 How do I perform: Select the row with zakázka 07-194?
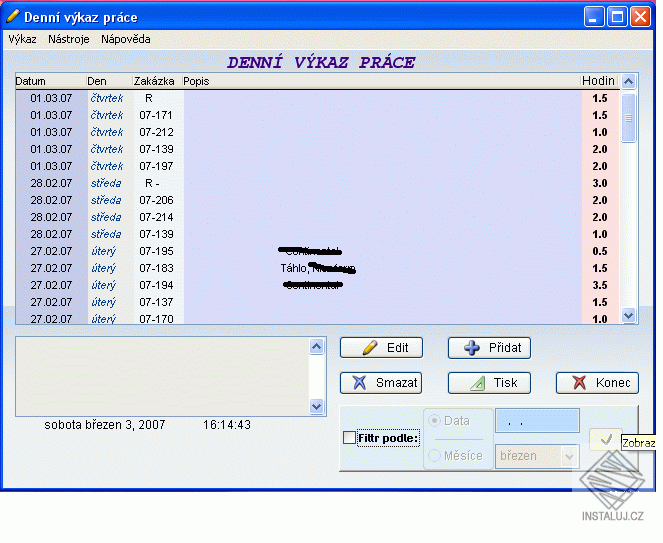(x=318, y=285)
